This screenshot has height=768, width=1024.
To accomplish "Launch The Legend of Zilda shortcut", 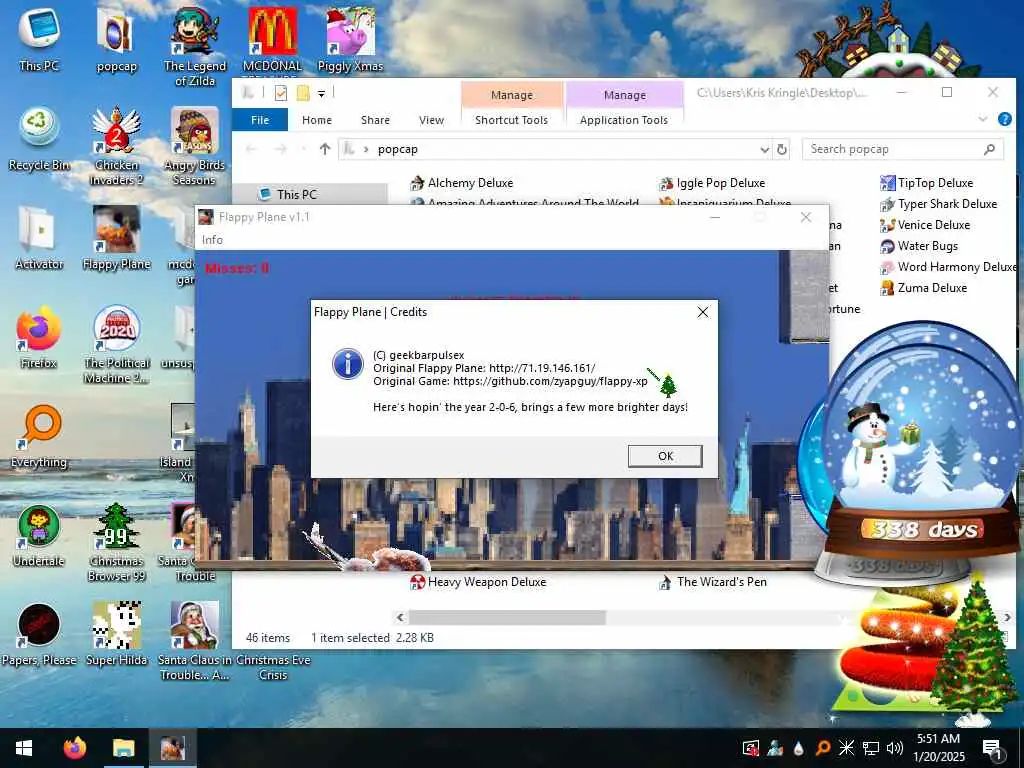I will point(195,46).
